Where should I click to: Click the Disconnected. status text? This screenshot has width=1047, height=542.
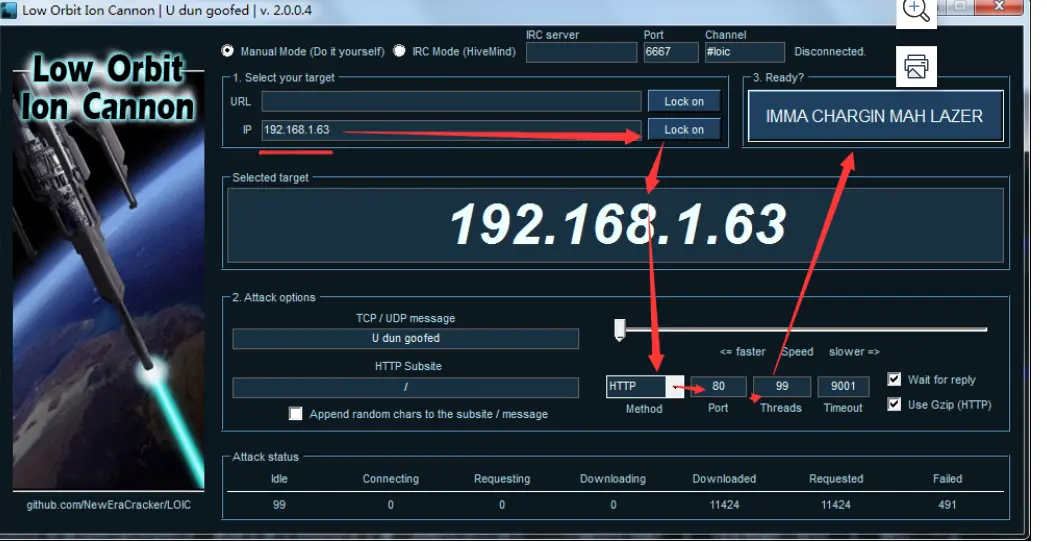[x=830, y=51]
